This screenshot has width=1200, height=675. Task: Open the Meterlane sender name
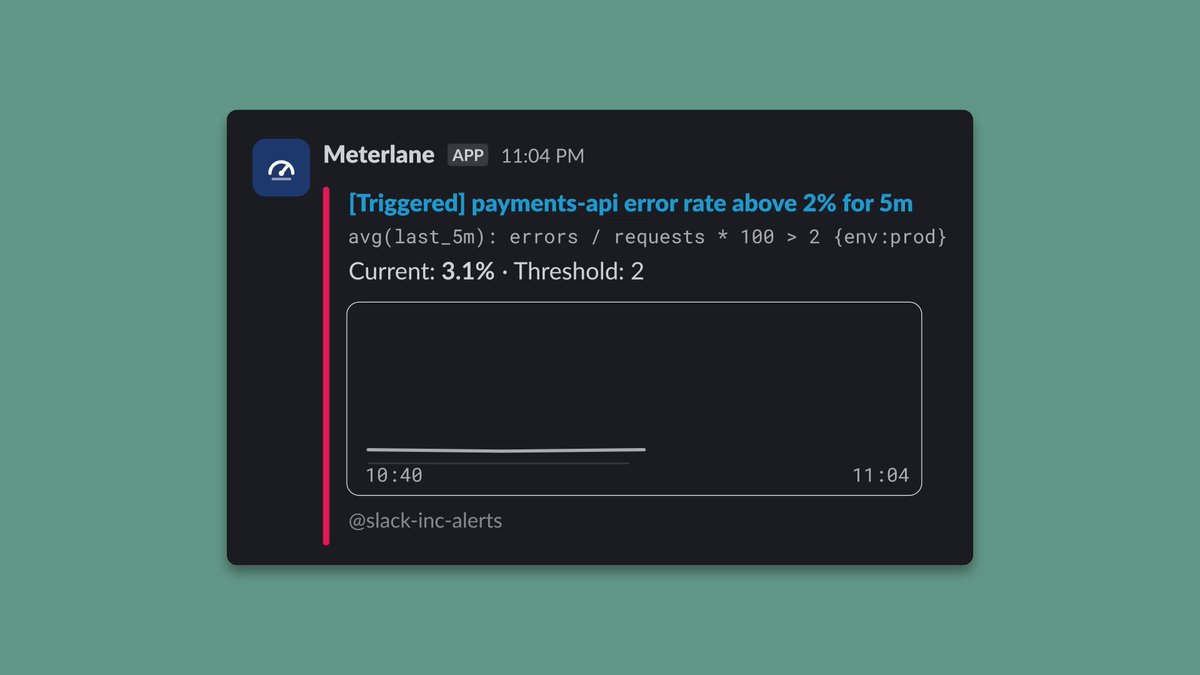379,155
